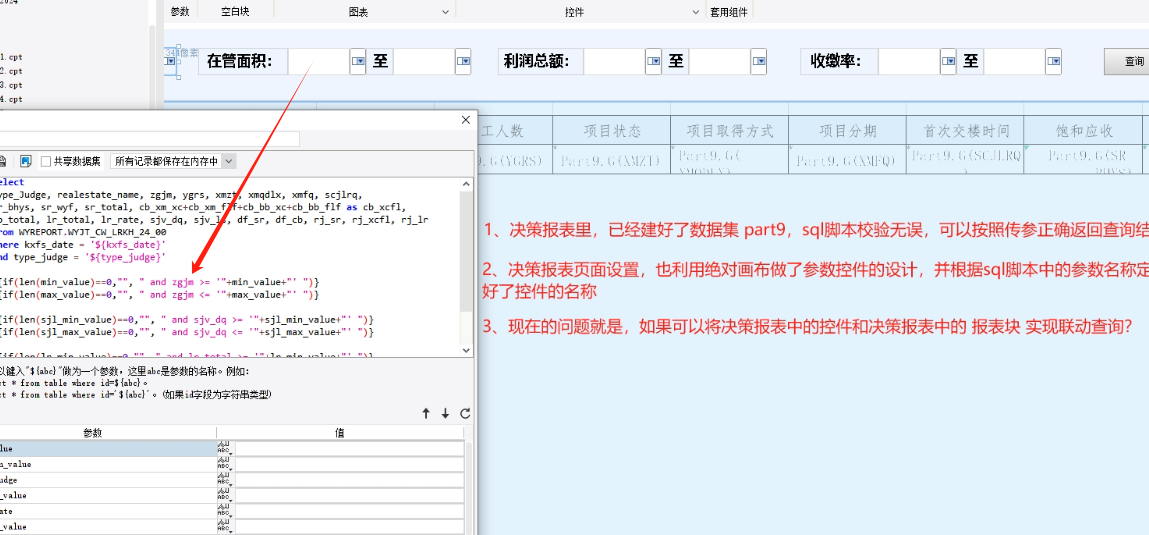Open dropdown of 利润总额 minimum combo box
1149x535 pixels.
[x=654, y=62]
